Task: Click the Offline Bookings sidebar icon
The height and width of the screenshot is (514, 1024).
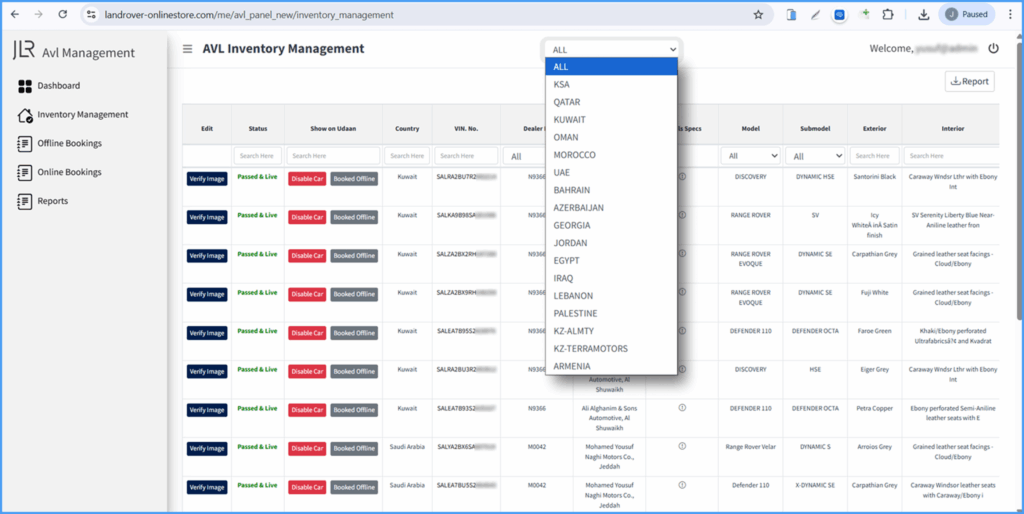Action: pyautogui.click(x=26, y=144)
